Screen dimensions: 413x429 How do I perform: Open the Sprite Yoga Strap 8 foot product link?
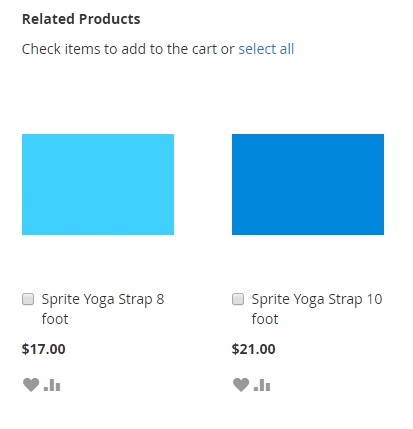click(103, 309)
